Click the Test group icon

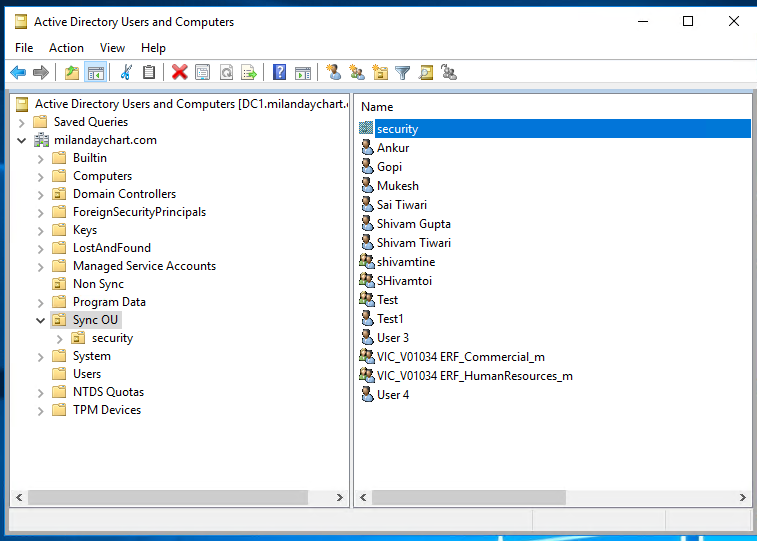(x=367, y=299)
